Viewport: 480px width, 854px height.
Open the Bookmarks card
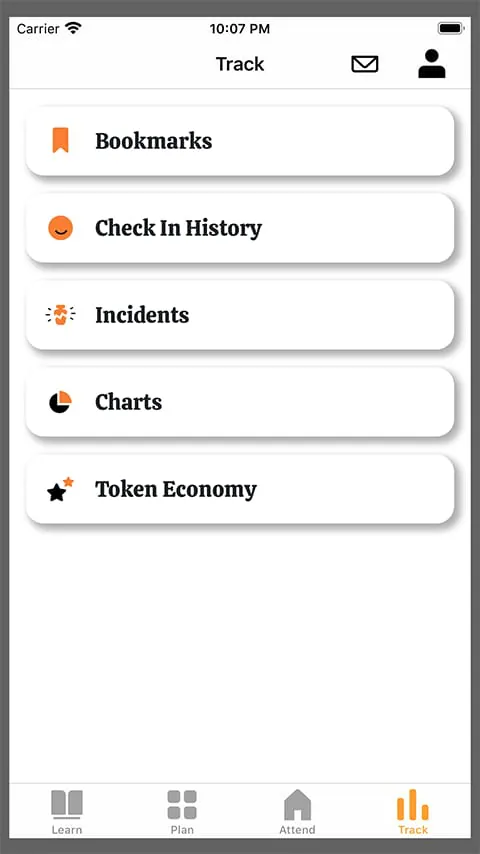(240, 141)
